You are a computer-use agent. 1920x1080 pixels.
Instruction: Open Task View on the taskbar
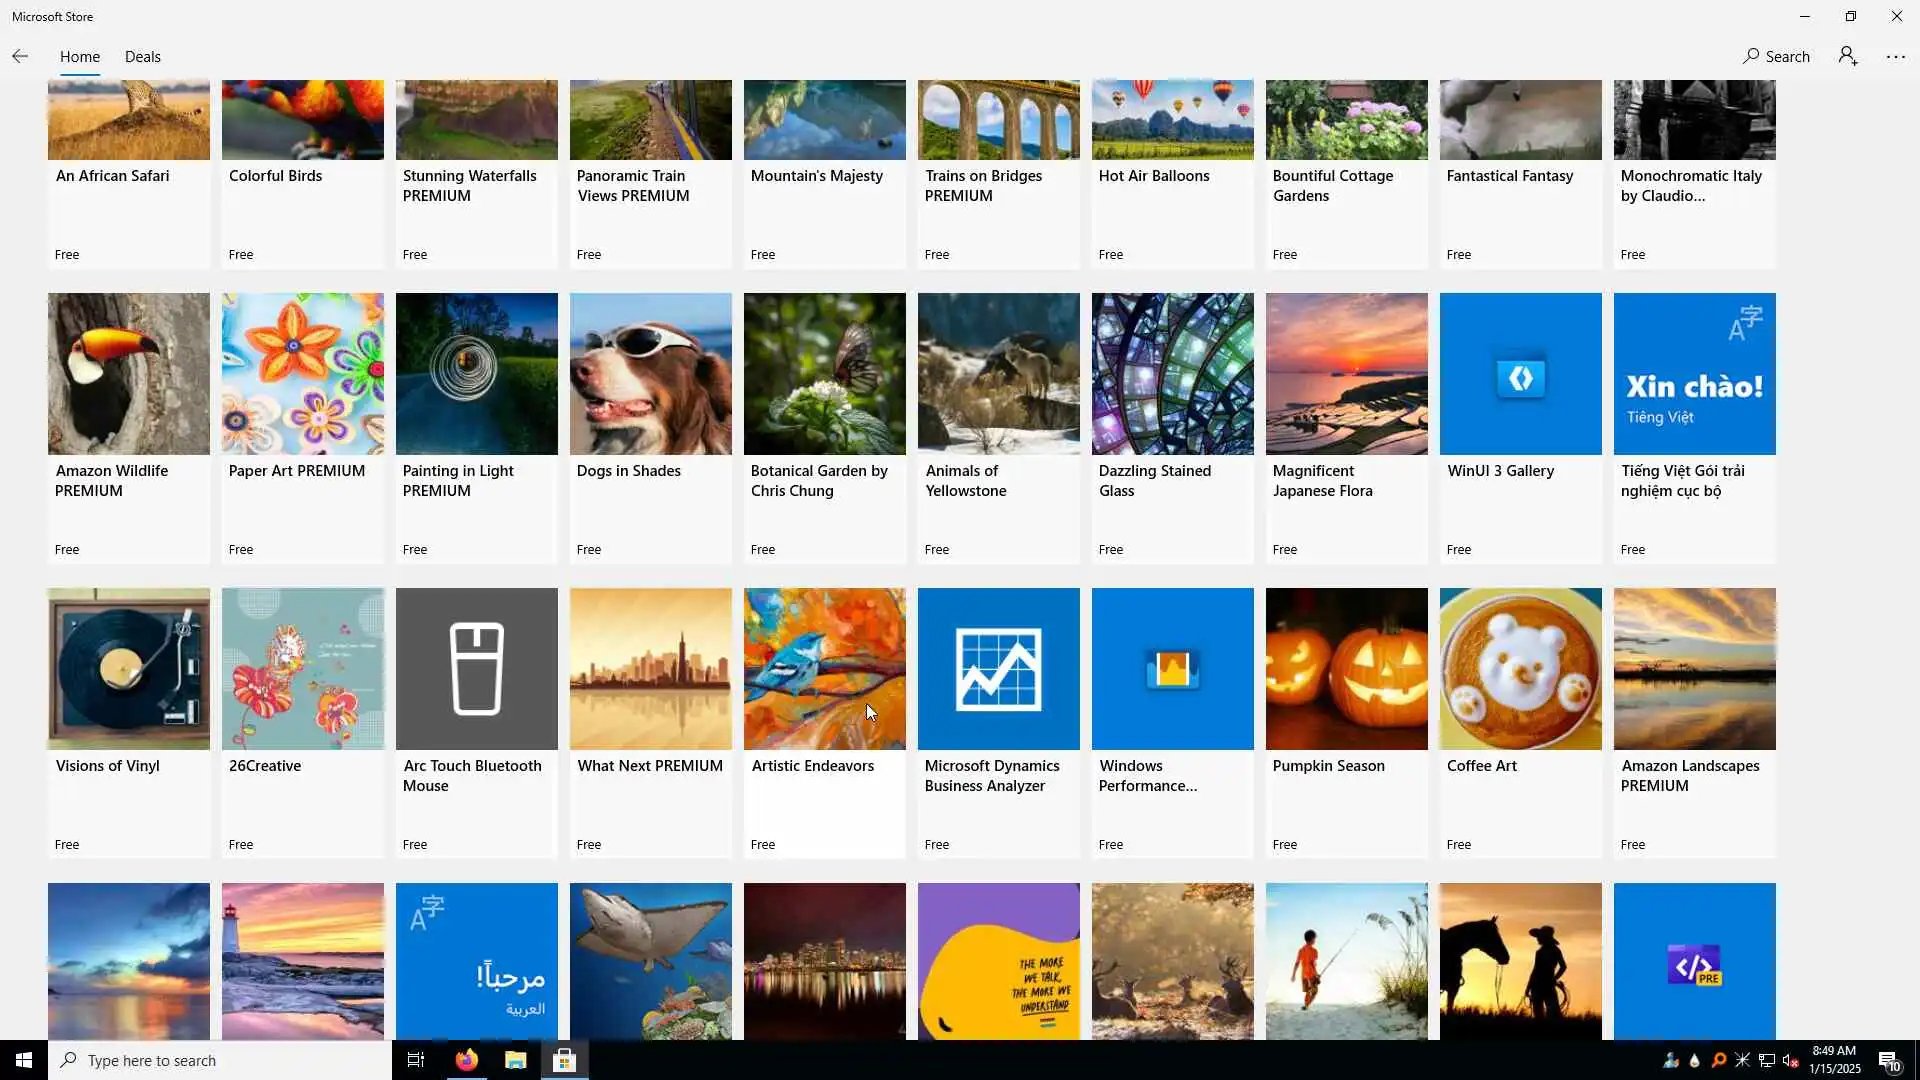click(416, 1060)
